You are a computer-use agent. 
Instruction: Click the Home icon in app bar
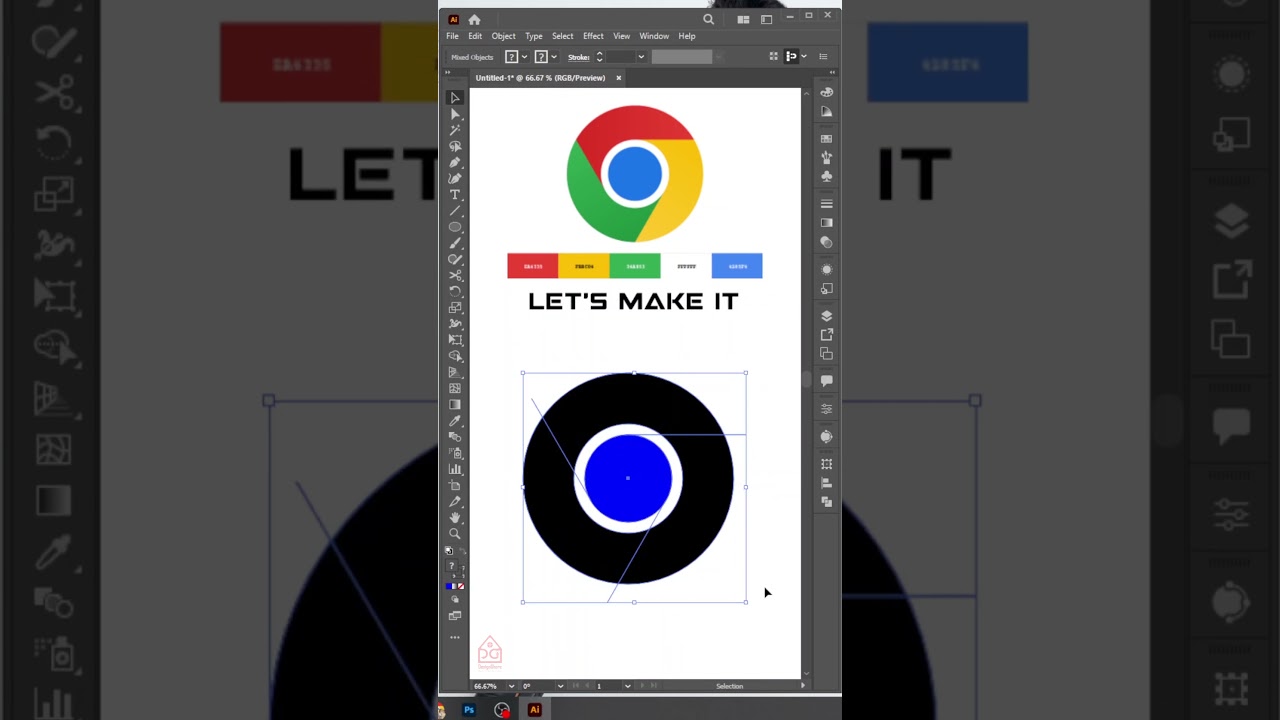[x=474, y=19]
